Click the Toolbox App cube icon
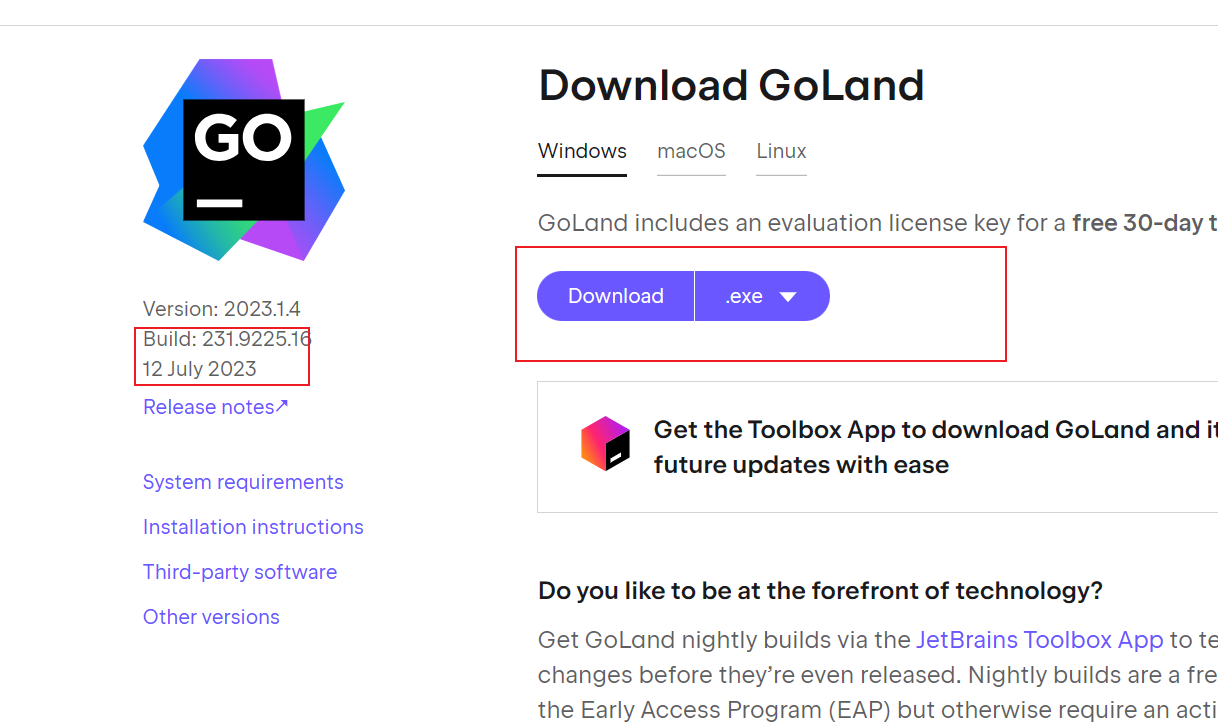The width and height of the screenshot is (1218, 724). 606,444
